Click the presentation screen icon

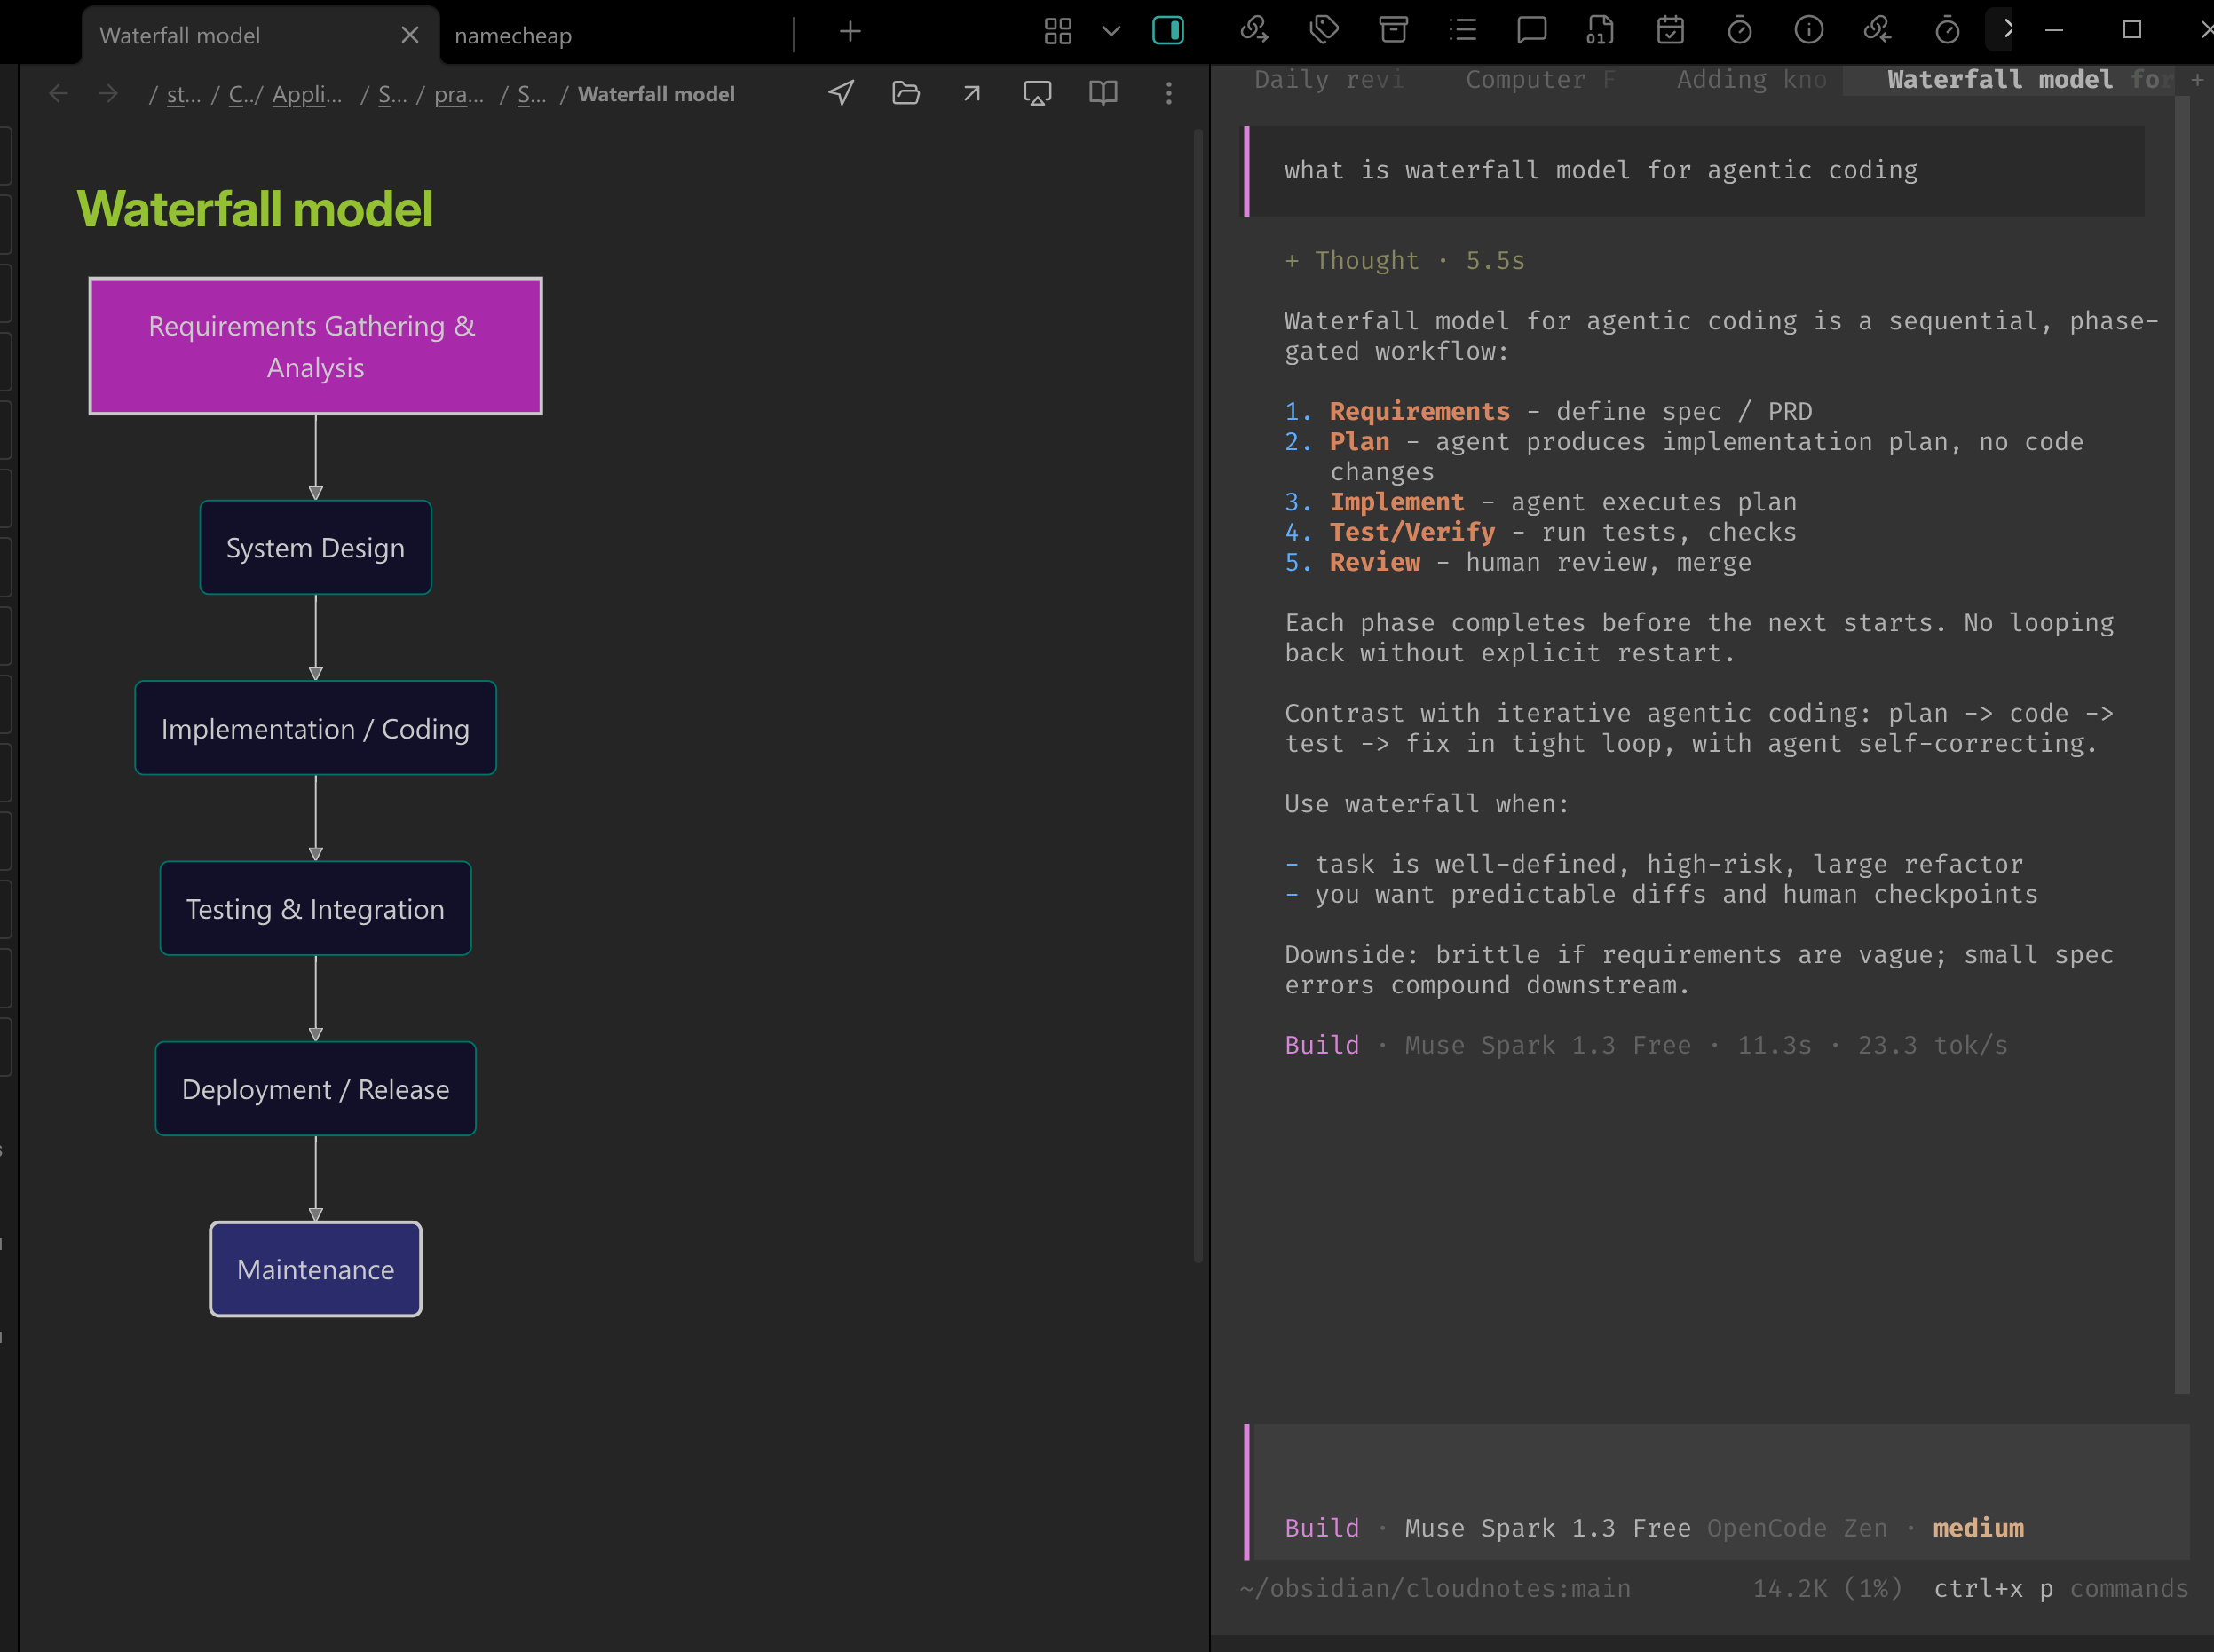point(1037,93)
